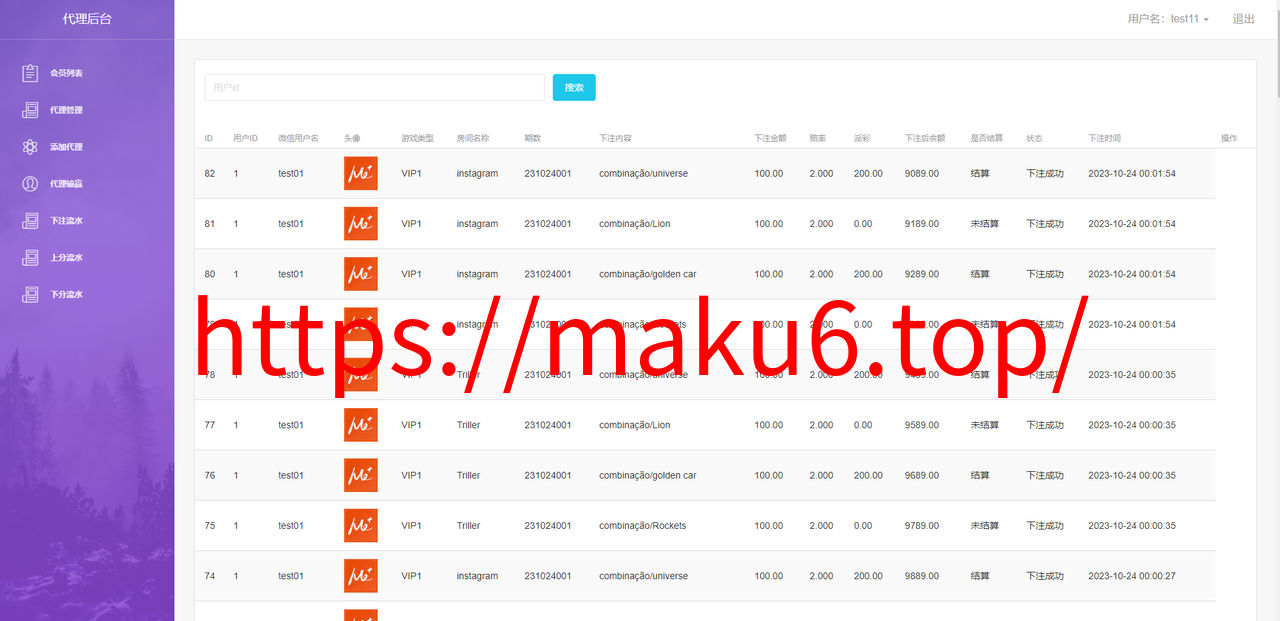
Task: Select the ID cell 82
Action: pyautogui.click(x=210, y=174)
